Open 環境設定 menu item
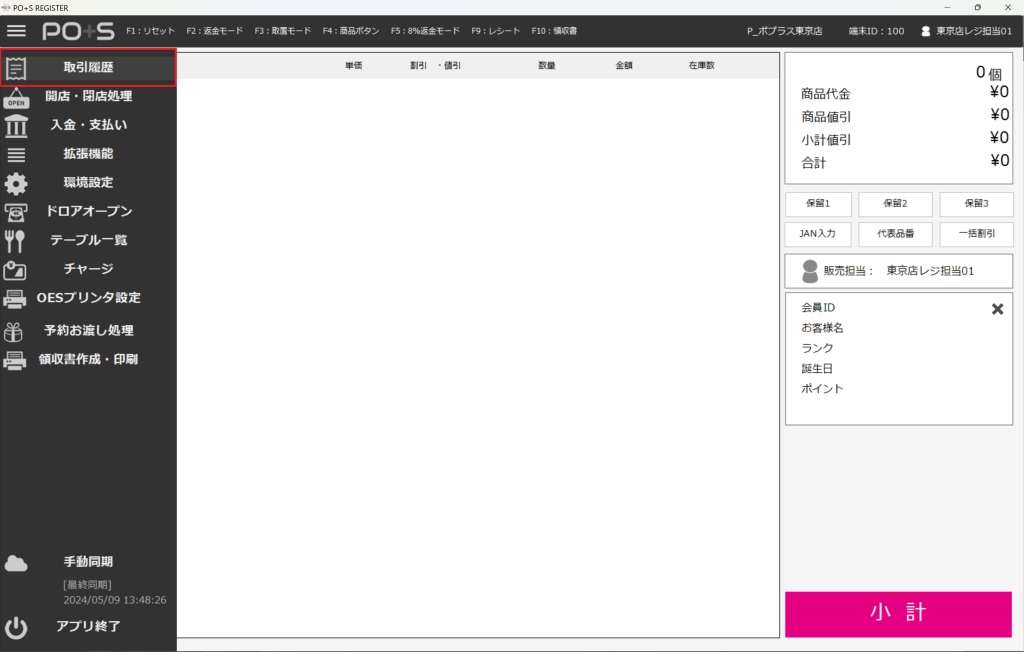Image resolution: width=1024 pixels, height=652 pixels. (88, 182)
